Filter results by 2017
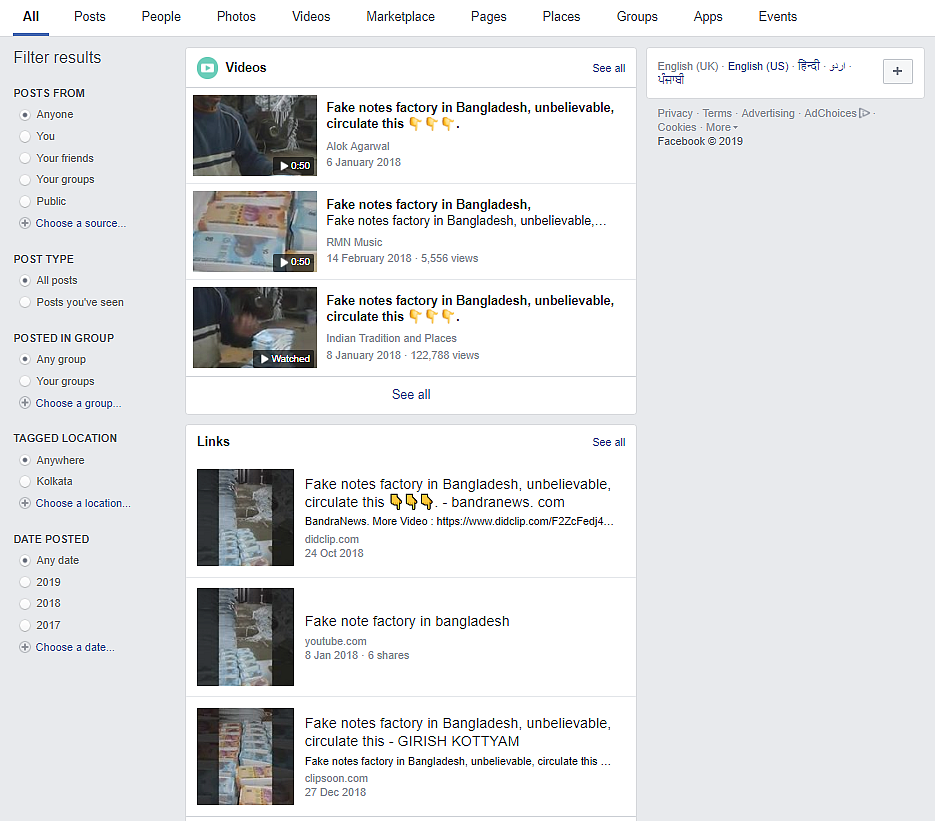 (25, 625)
